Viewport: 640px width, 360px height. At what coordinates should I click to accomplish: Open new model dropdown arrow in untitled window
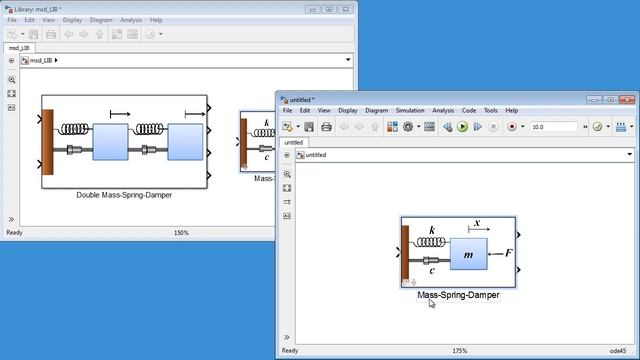[298, 127]
